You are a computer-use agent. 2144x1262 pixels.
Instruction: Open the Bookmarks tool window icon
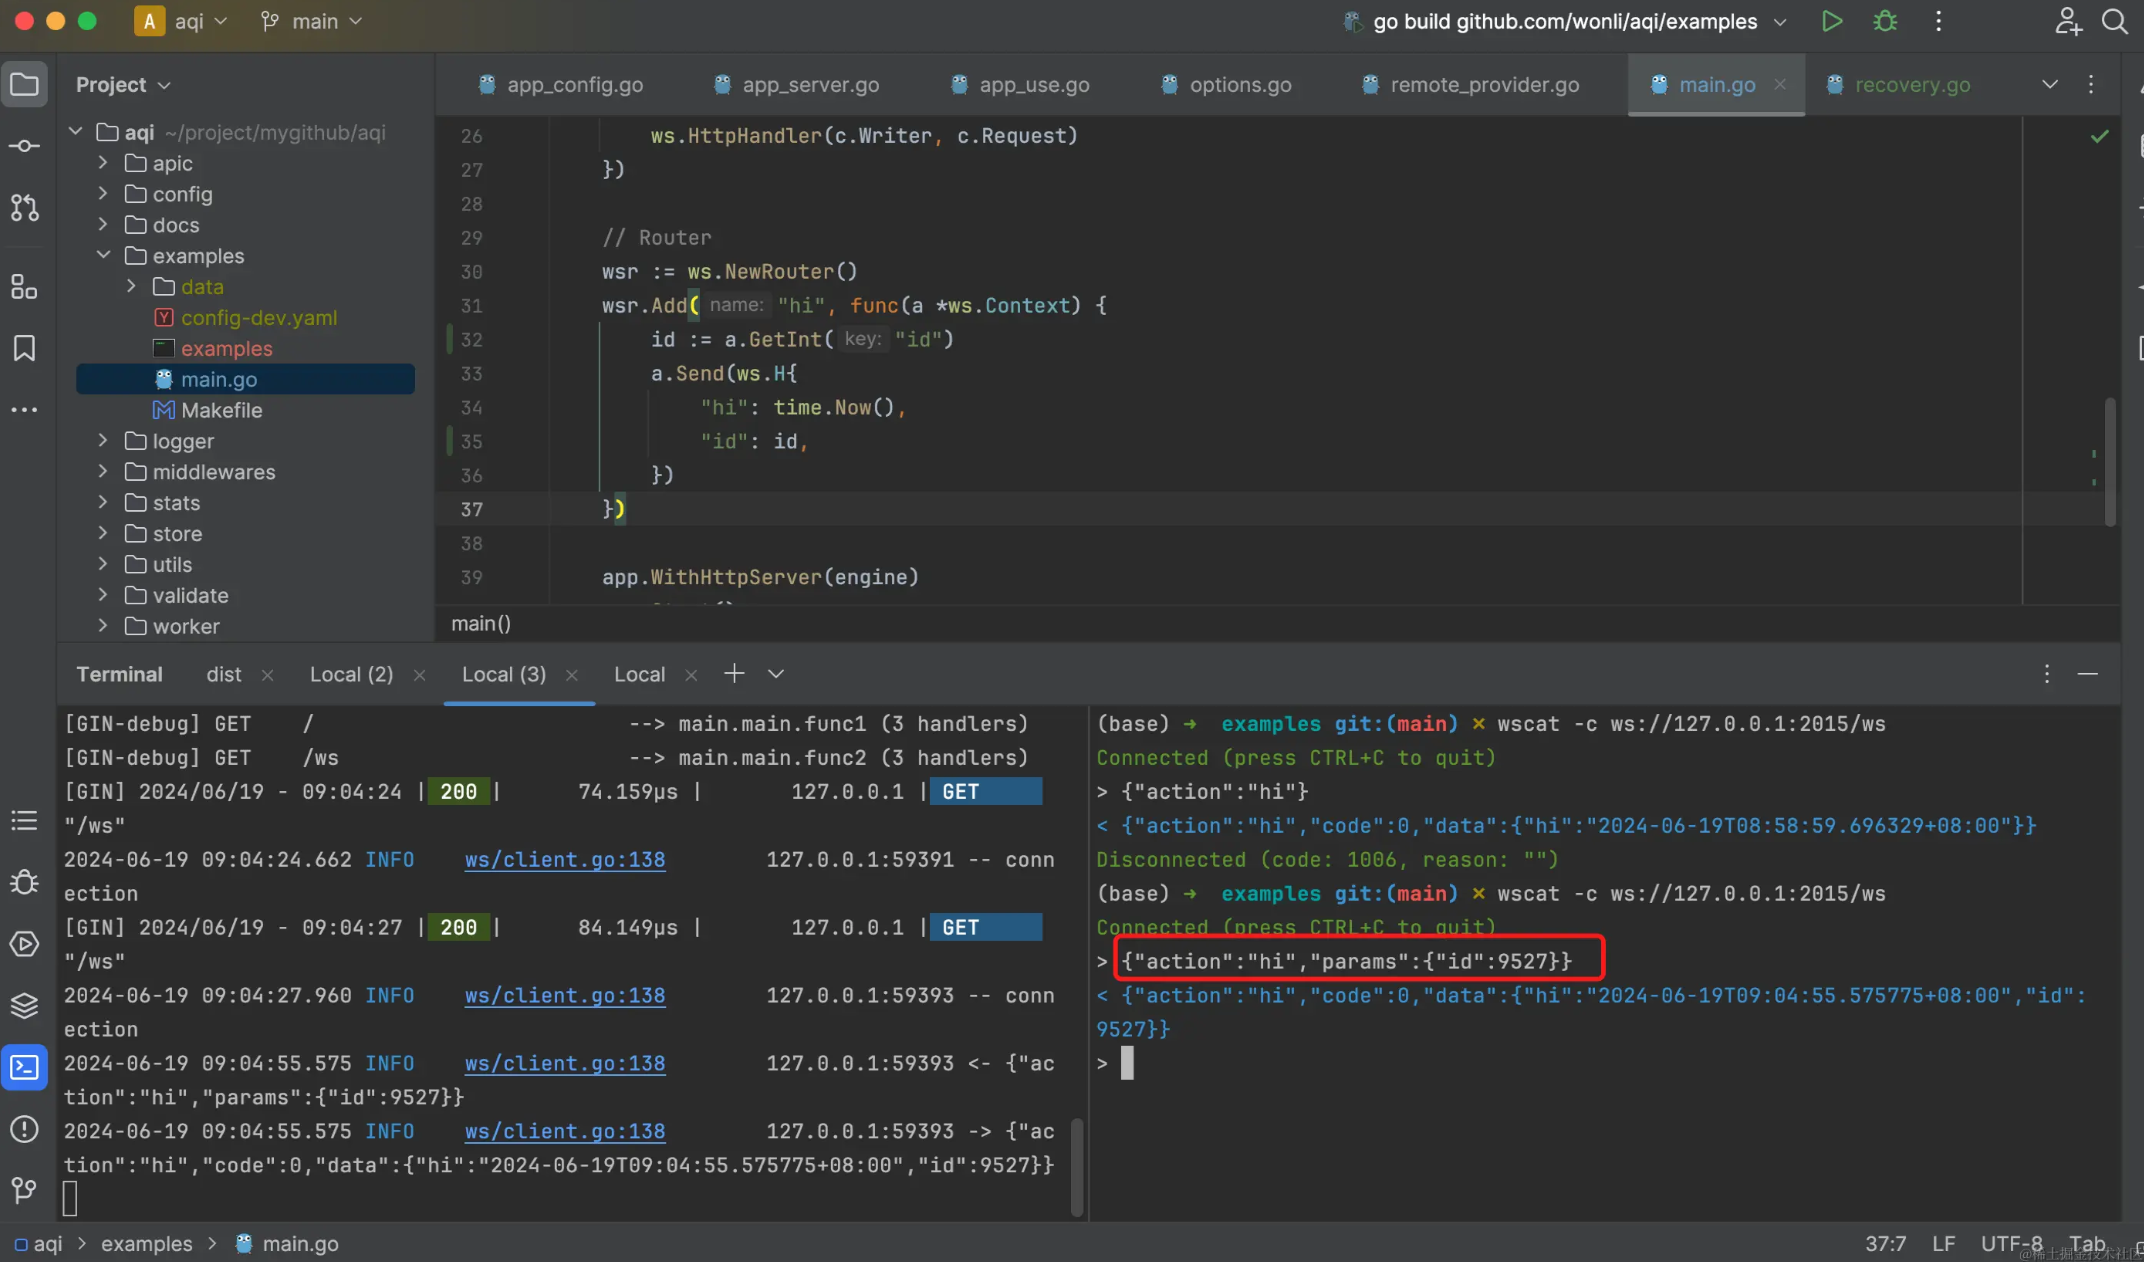click(x=24, y=348)
